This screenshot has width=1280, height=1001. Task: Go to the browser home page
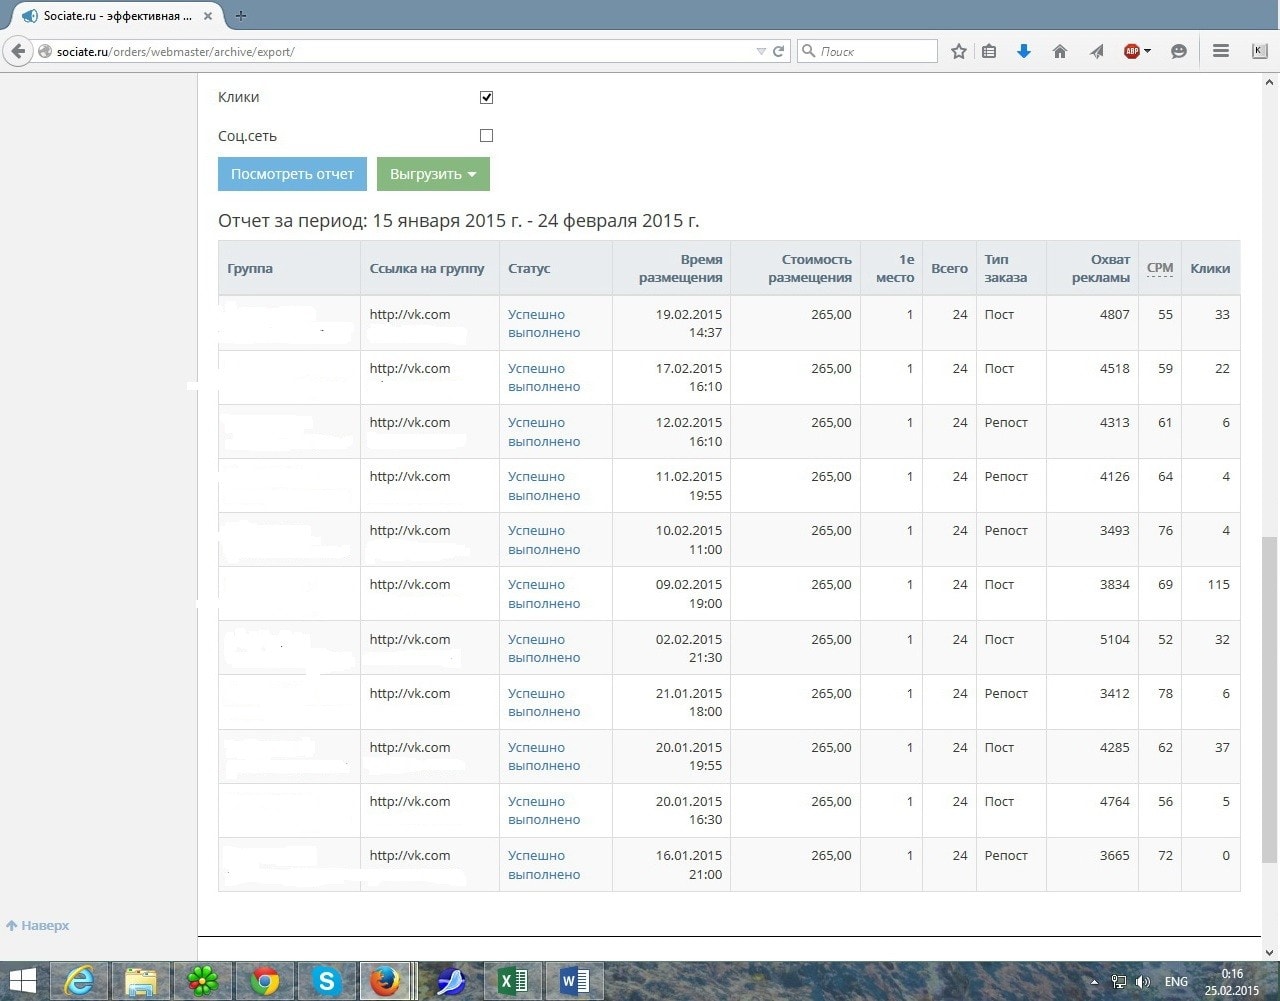[1059, 51]
